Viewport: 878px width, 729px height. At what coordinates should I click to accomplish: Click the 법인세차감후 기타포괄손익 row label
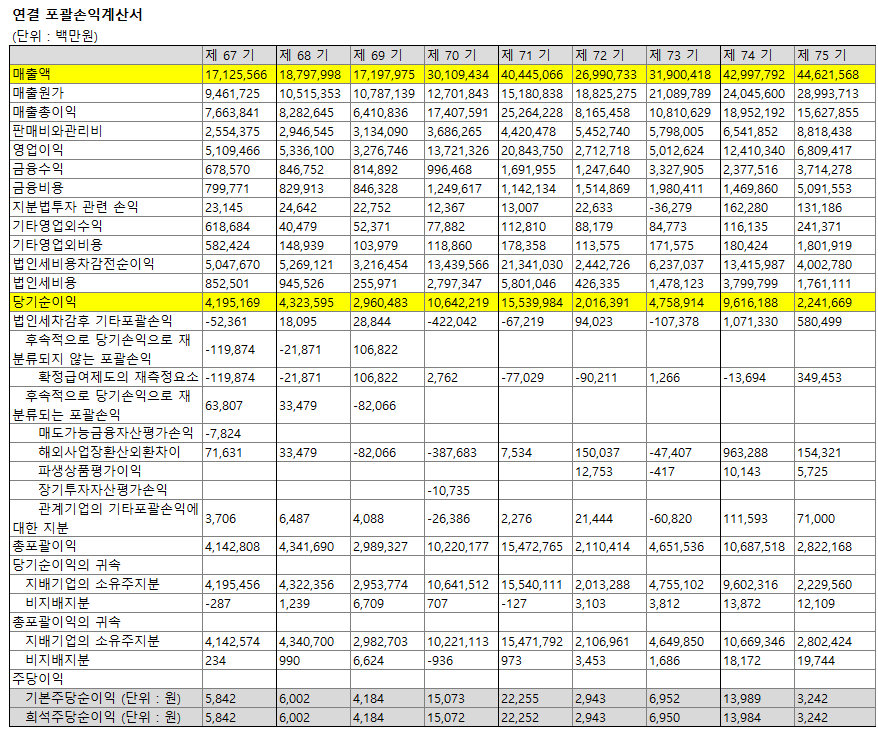click(x=92, y=321)
